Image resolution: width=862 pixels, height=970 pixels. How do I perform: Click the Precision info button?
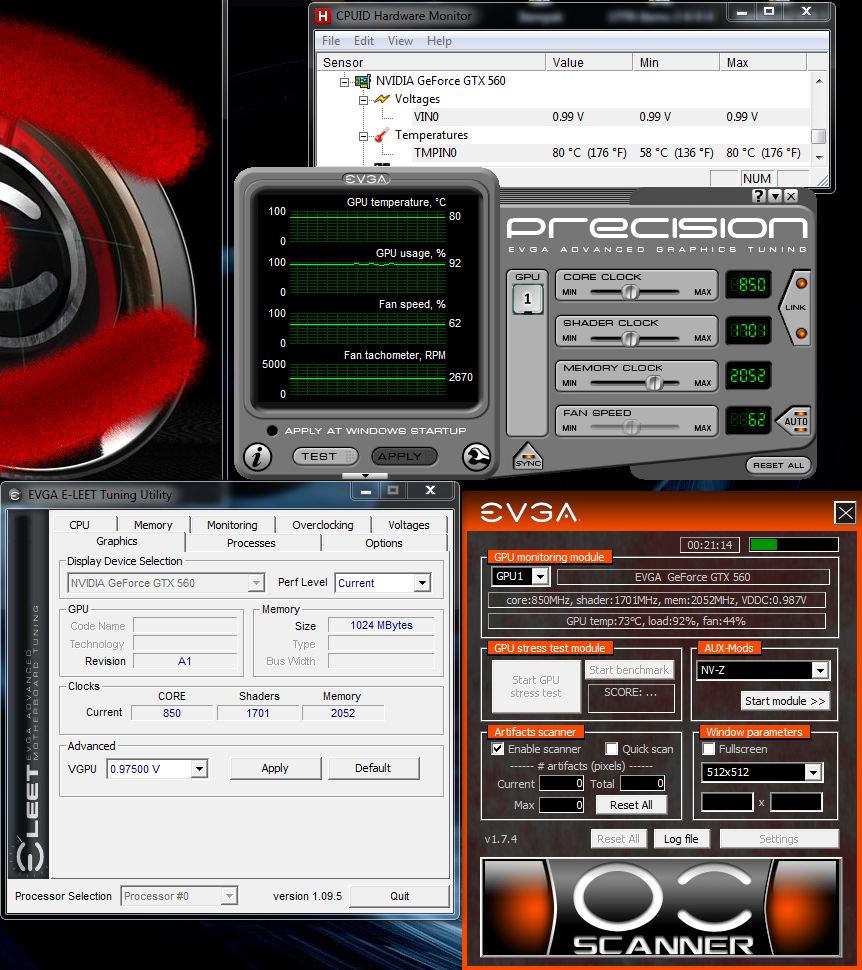click(x=257, y=457)
